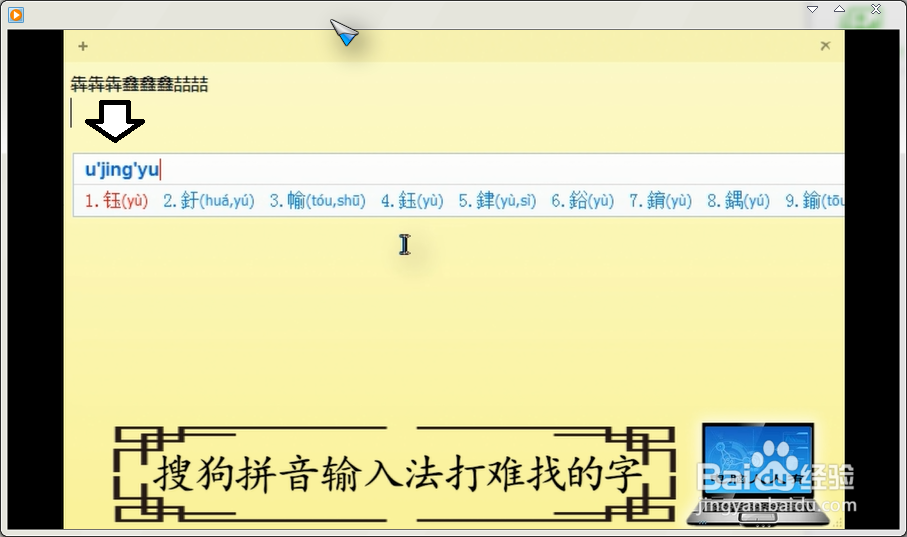Select candidate 5 with reading (yù,sì)
The width and height of the screenshot is (907, 537).
pos(497,201)
